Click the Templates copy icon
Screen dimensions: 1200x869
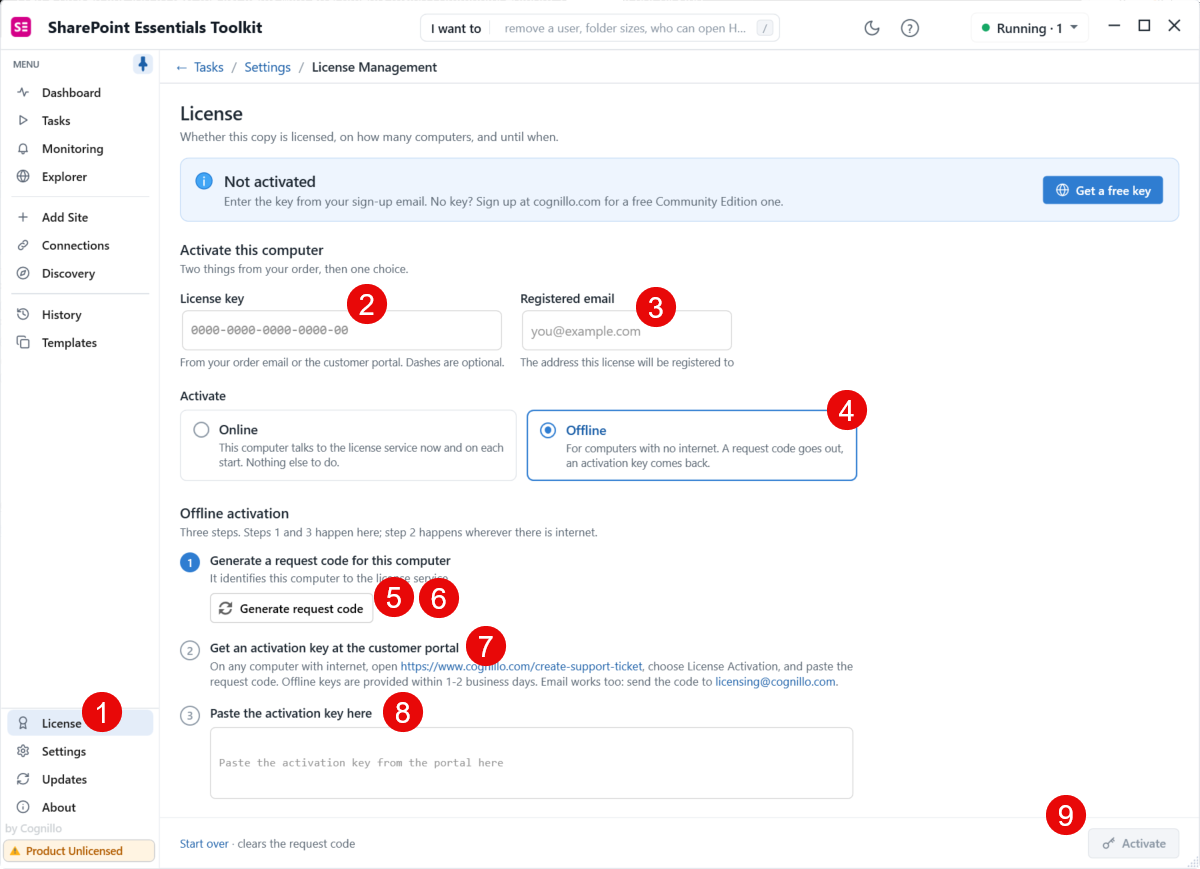tap(23, 342)
